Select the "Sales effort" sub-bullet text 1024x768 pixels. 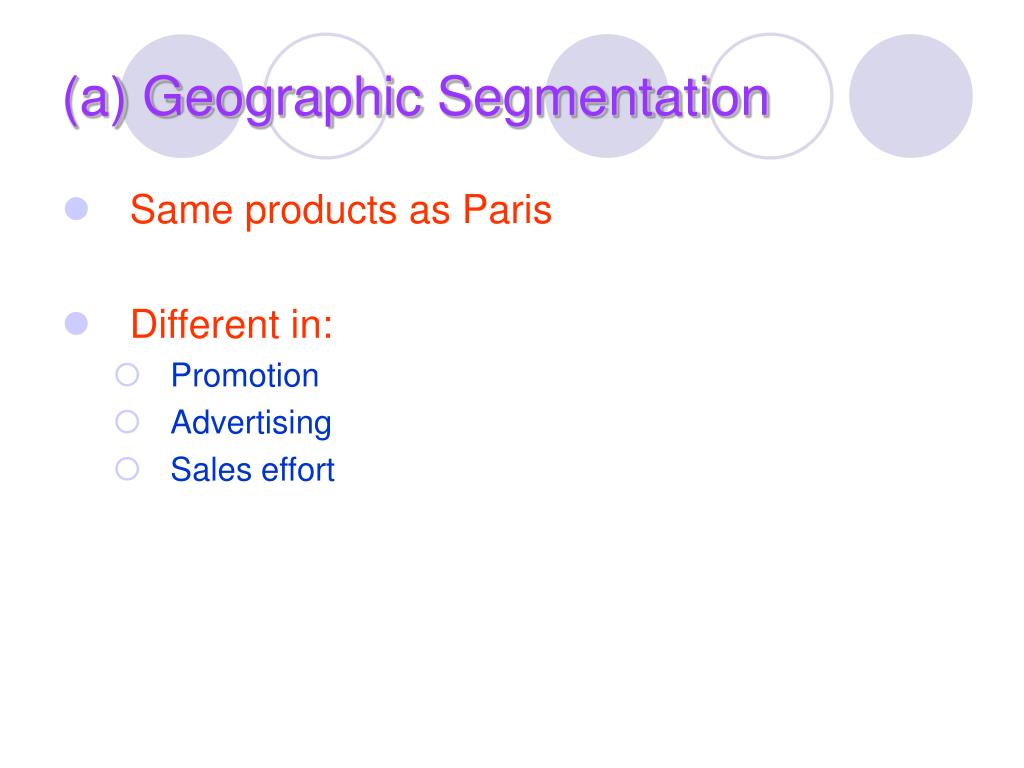252,470
